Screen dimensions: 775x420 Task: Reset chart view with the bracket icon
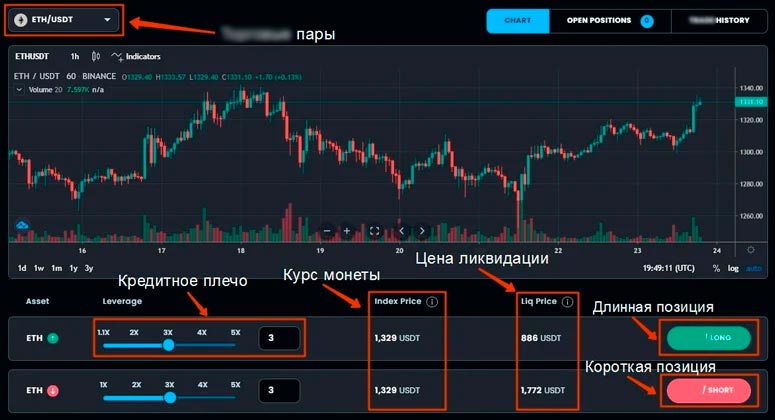[374, 231]
